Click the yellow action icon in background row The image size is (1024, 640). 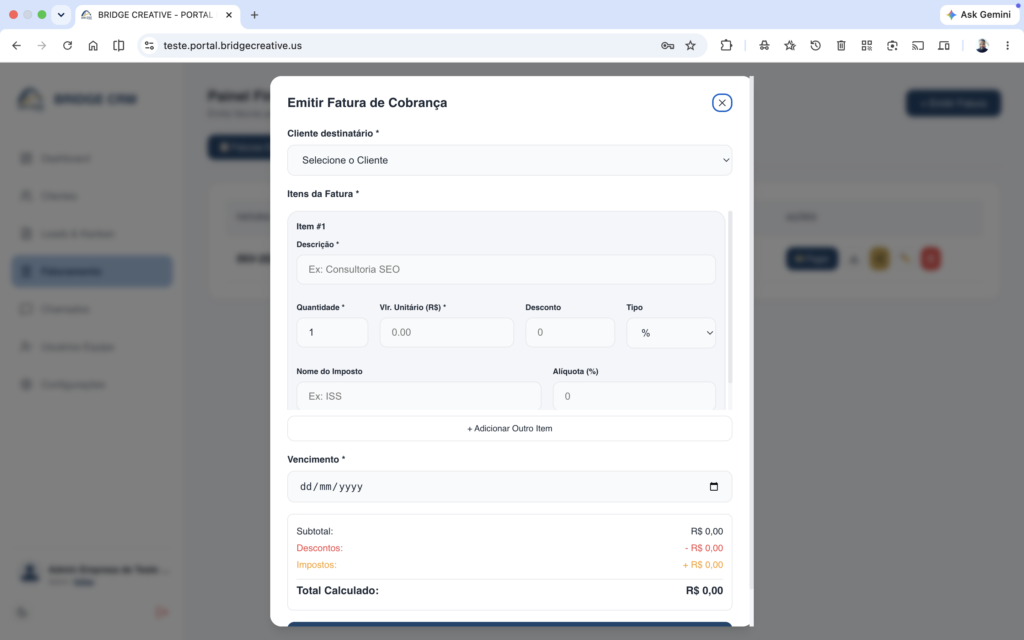pos(879,259)
